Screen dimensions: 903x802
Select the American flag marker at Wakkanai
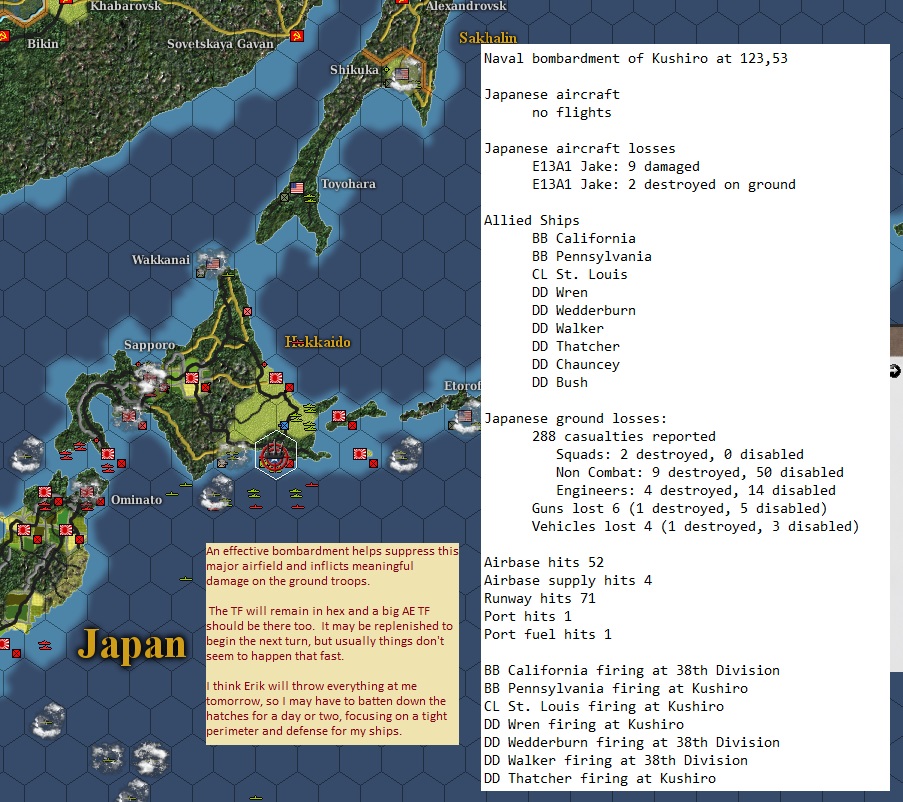point(211,265)
